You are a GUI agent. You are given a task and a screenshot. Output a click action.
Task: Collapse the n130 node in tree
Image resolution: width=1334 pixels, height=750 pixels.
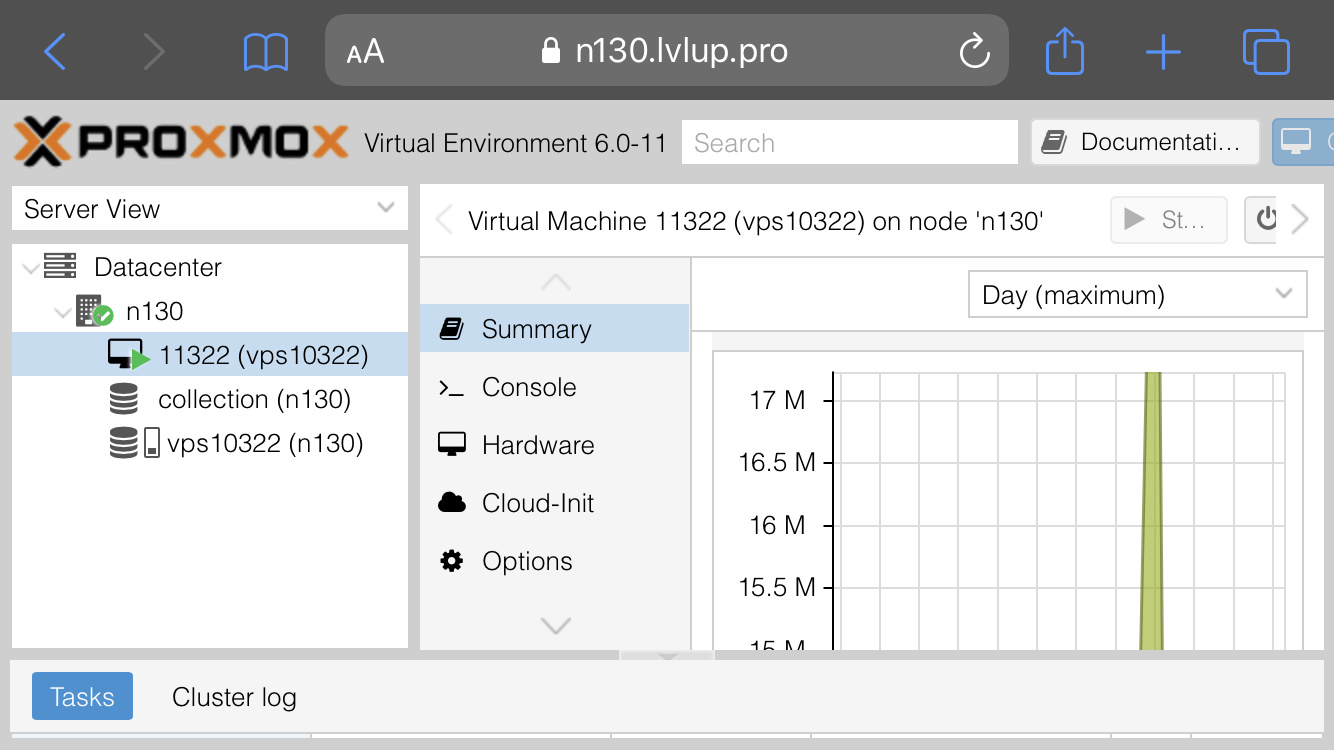(62, 312)
